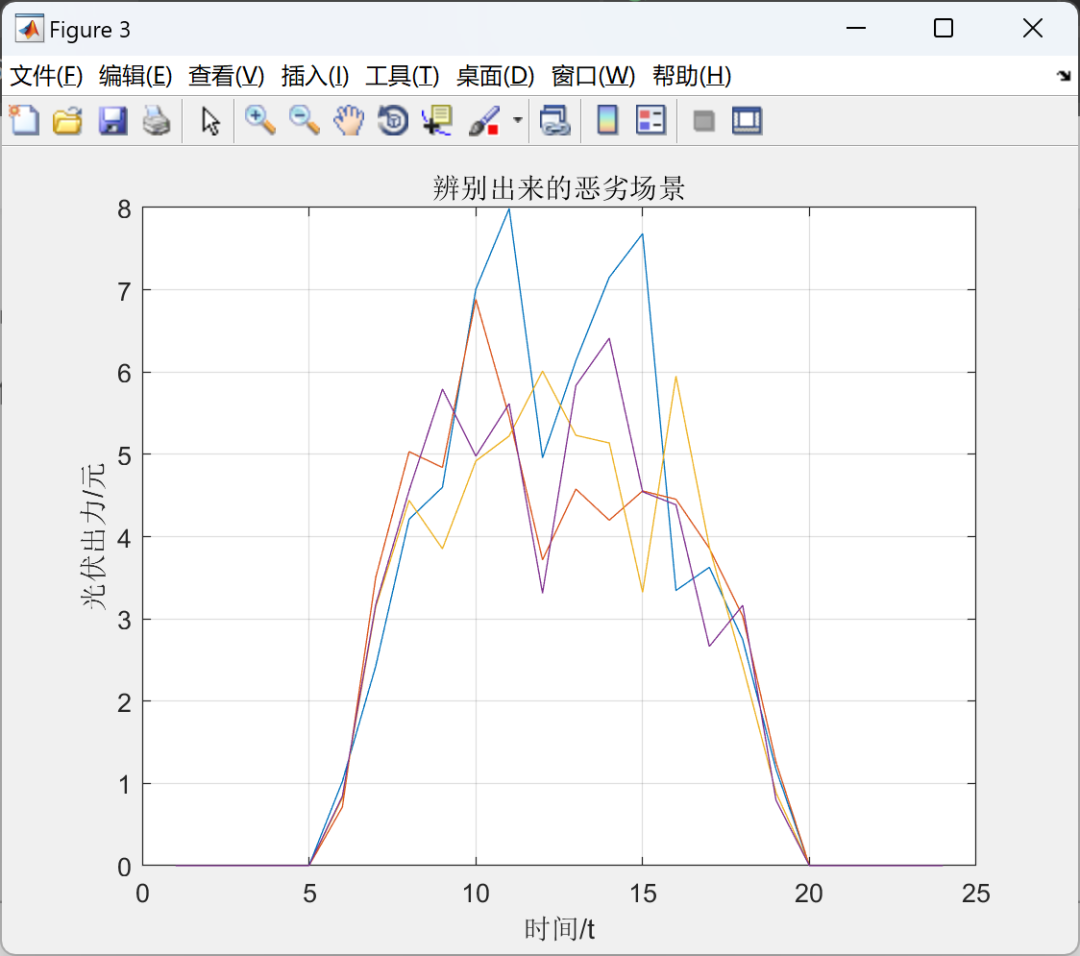Close the Figure 3 window
1080x956 pixels.
coord(1032,28)
